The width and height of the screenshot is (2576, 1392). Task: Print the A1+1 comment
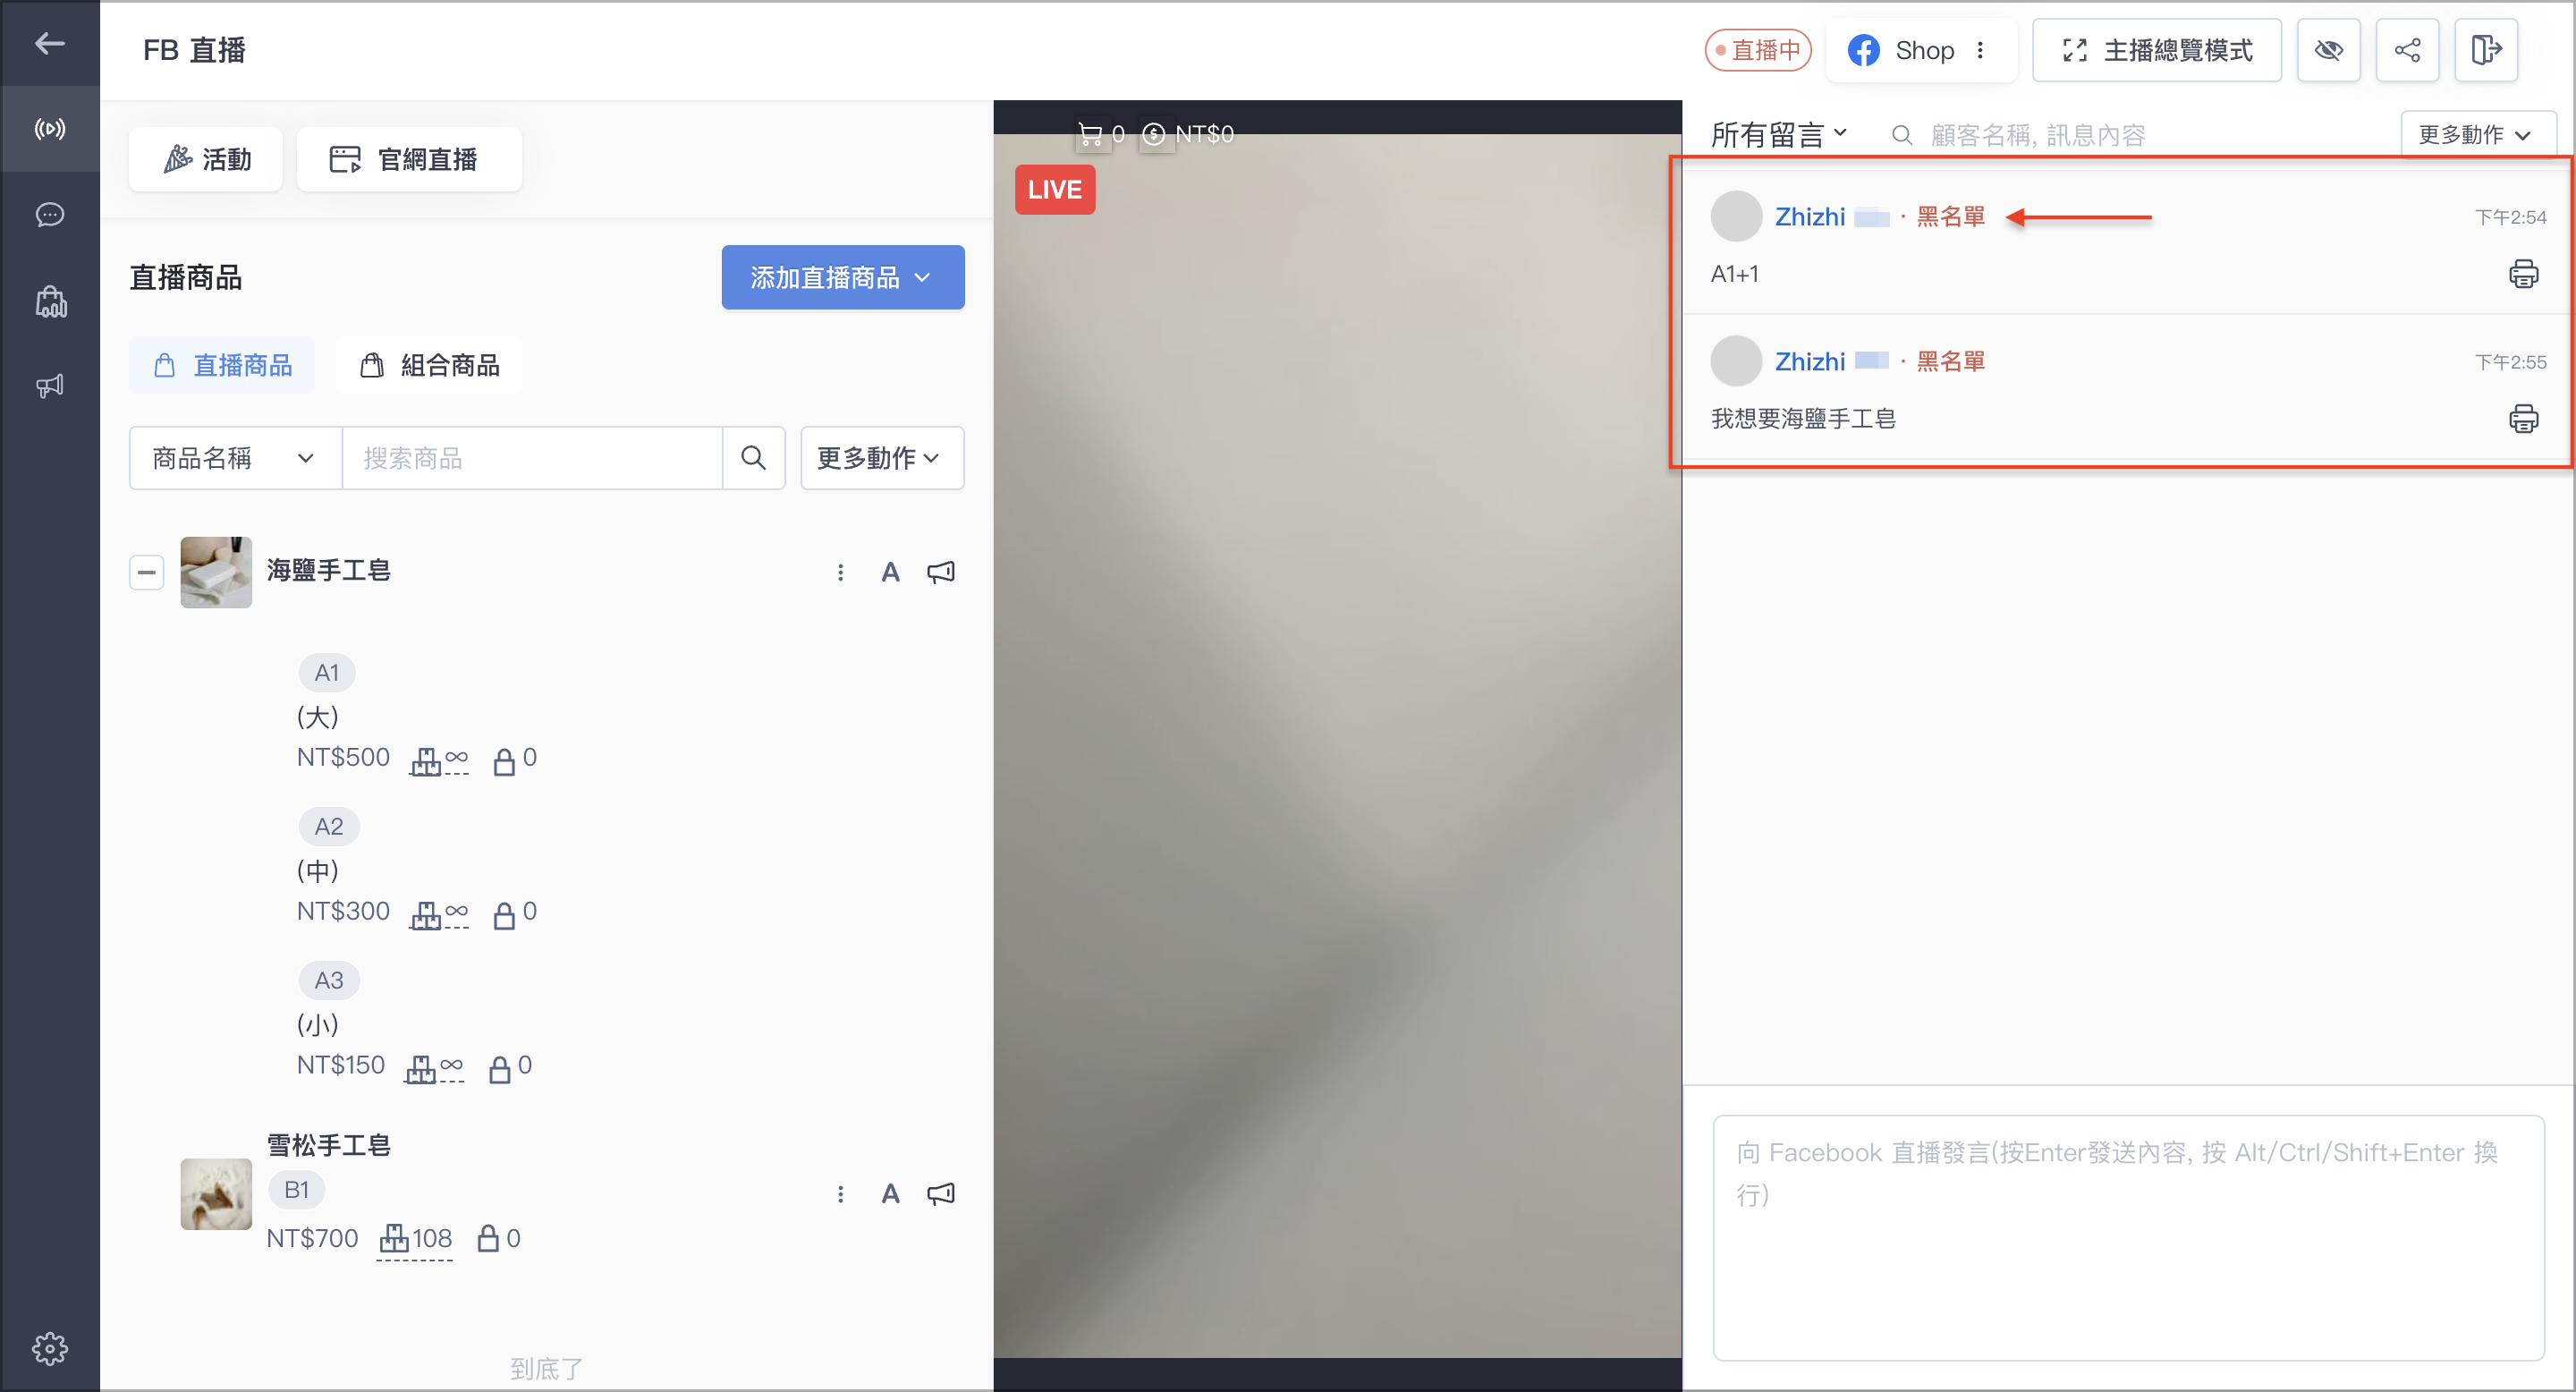2523,274
